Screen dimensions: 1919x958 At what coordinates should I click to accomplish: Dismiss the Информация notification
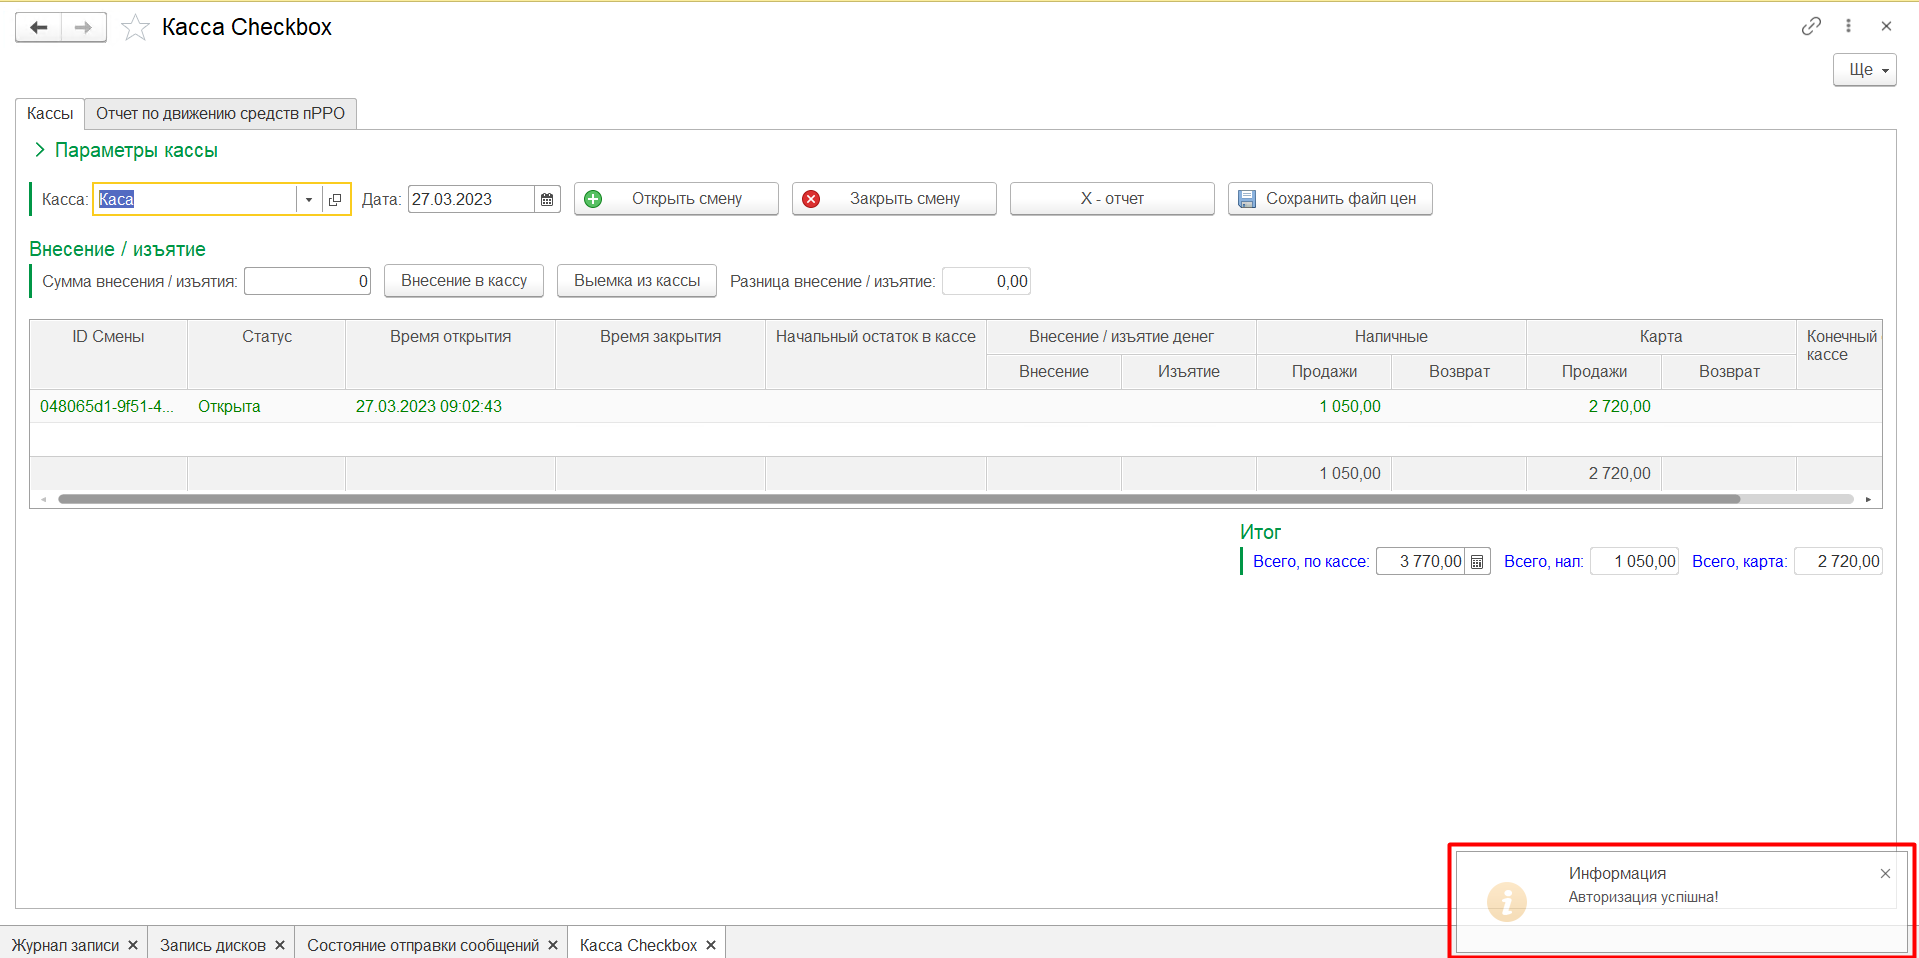pyautogui.click(x=1885, y=874)
